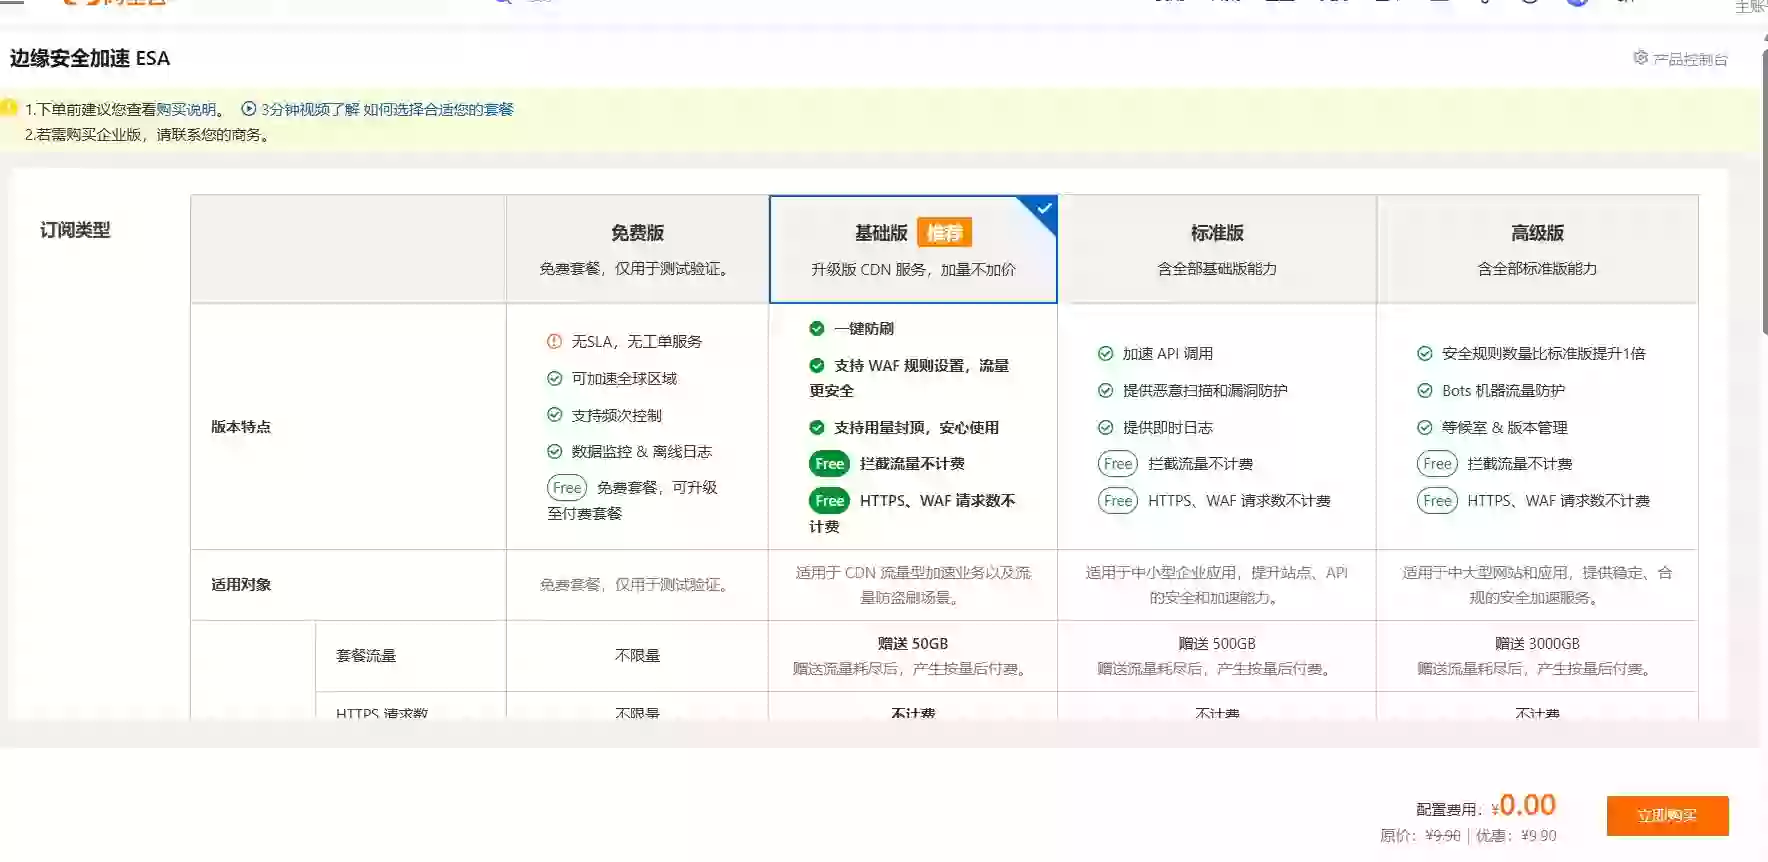Screen dimensions: 1768x862
Task: Click 不限量 in the 套餐流量 row
Action: (x=637, y=656)
